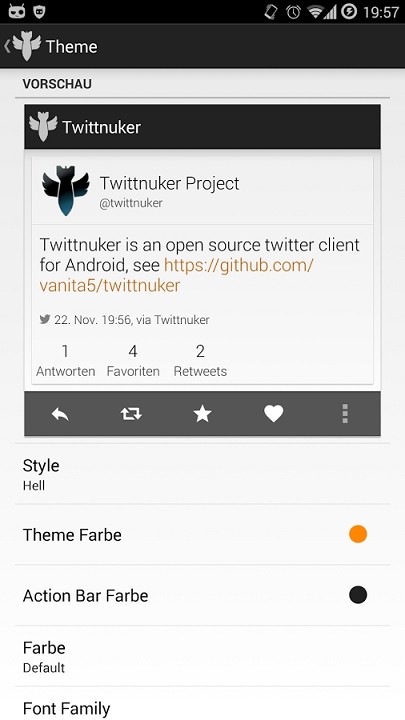Viewport: 405px width, 720px height.
Task: Open the Style setting showing Hell
Action: 202,474
